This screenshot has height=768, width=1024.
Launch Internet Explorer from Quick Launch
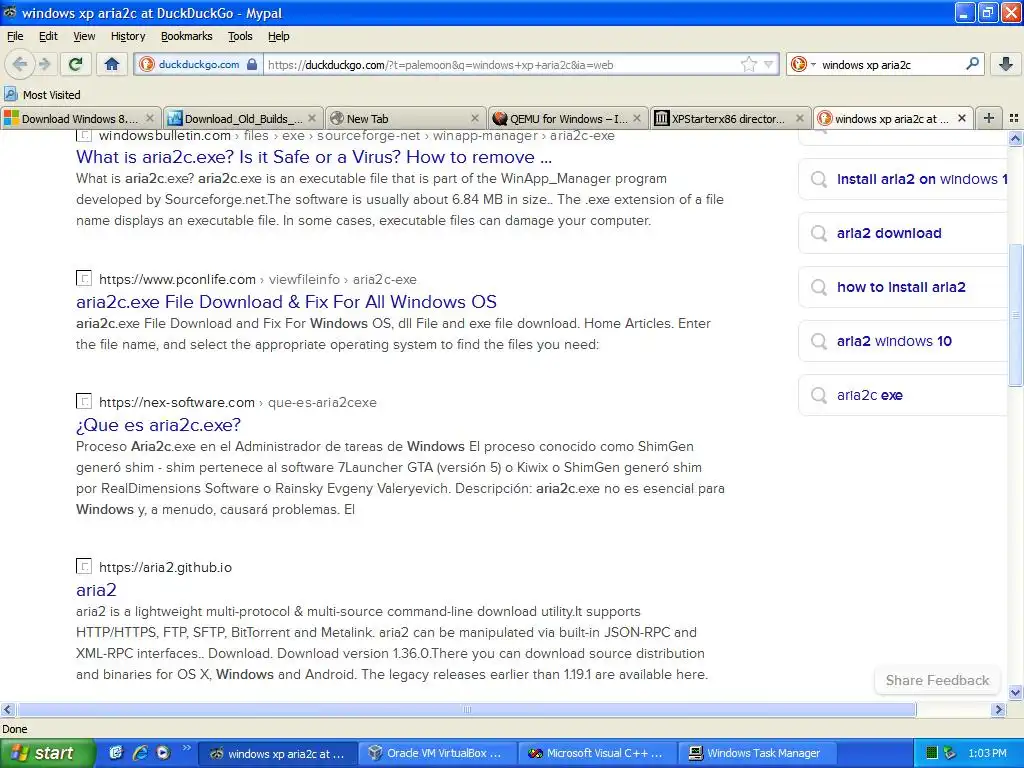(140, 753)
